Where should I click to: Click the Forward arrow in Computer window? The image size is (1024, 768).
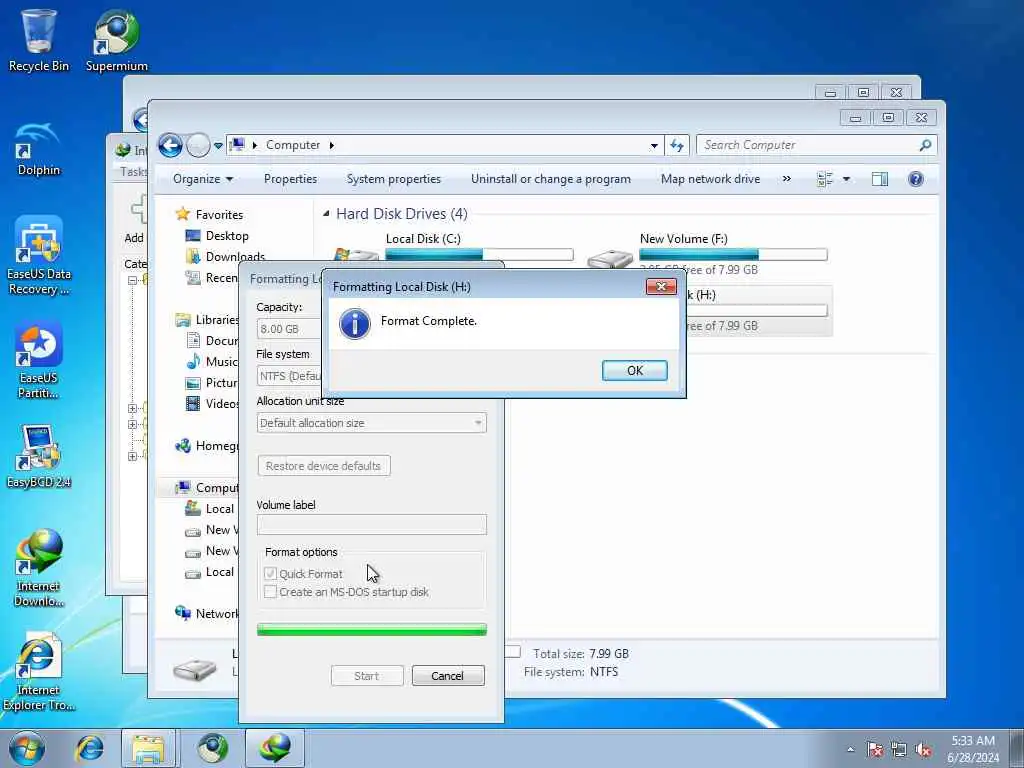click(199, 145)
